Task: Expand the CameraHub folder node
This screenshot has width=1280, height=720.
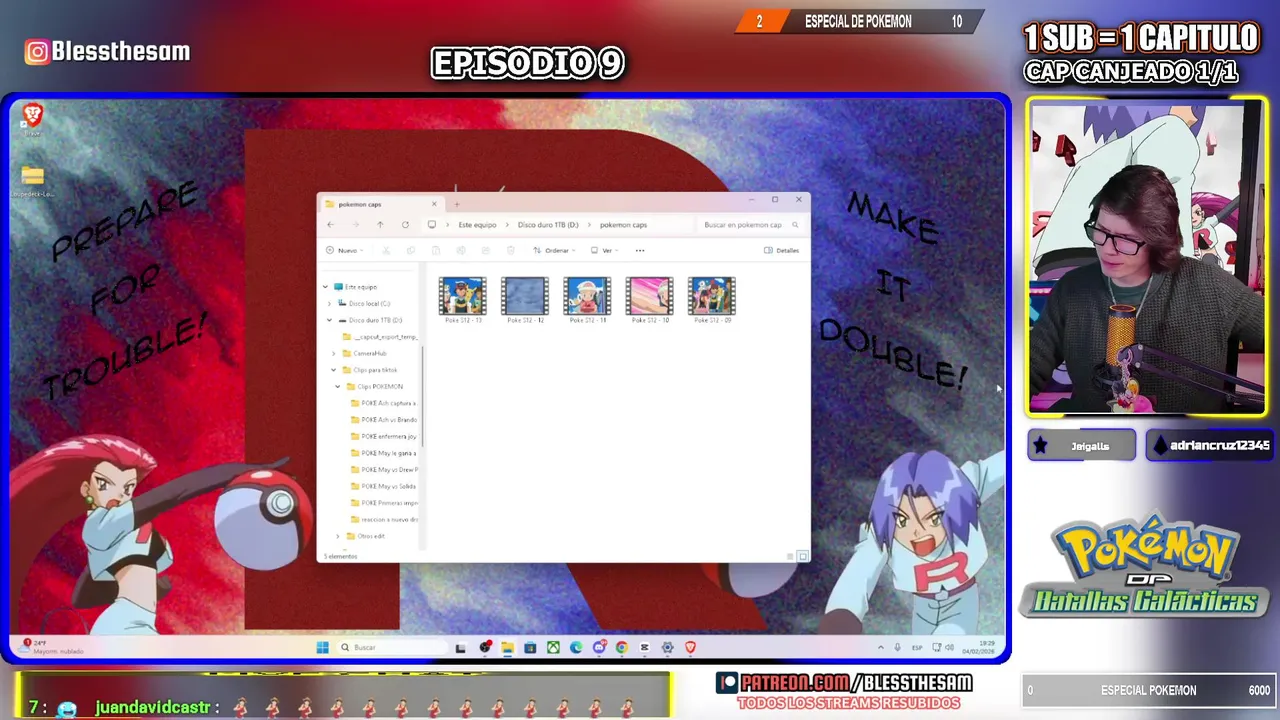Action: (334, 353)
